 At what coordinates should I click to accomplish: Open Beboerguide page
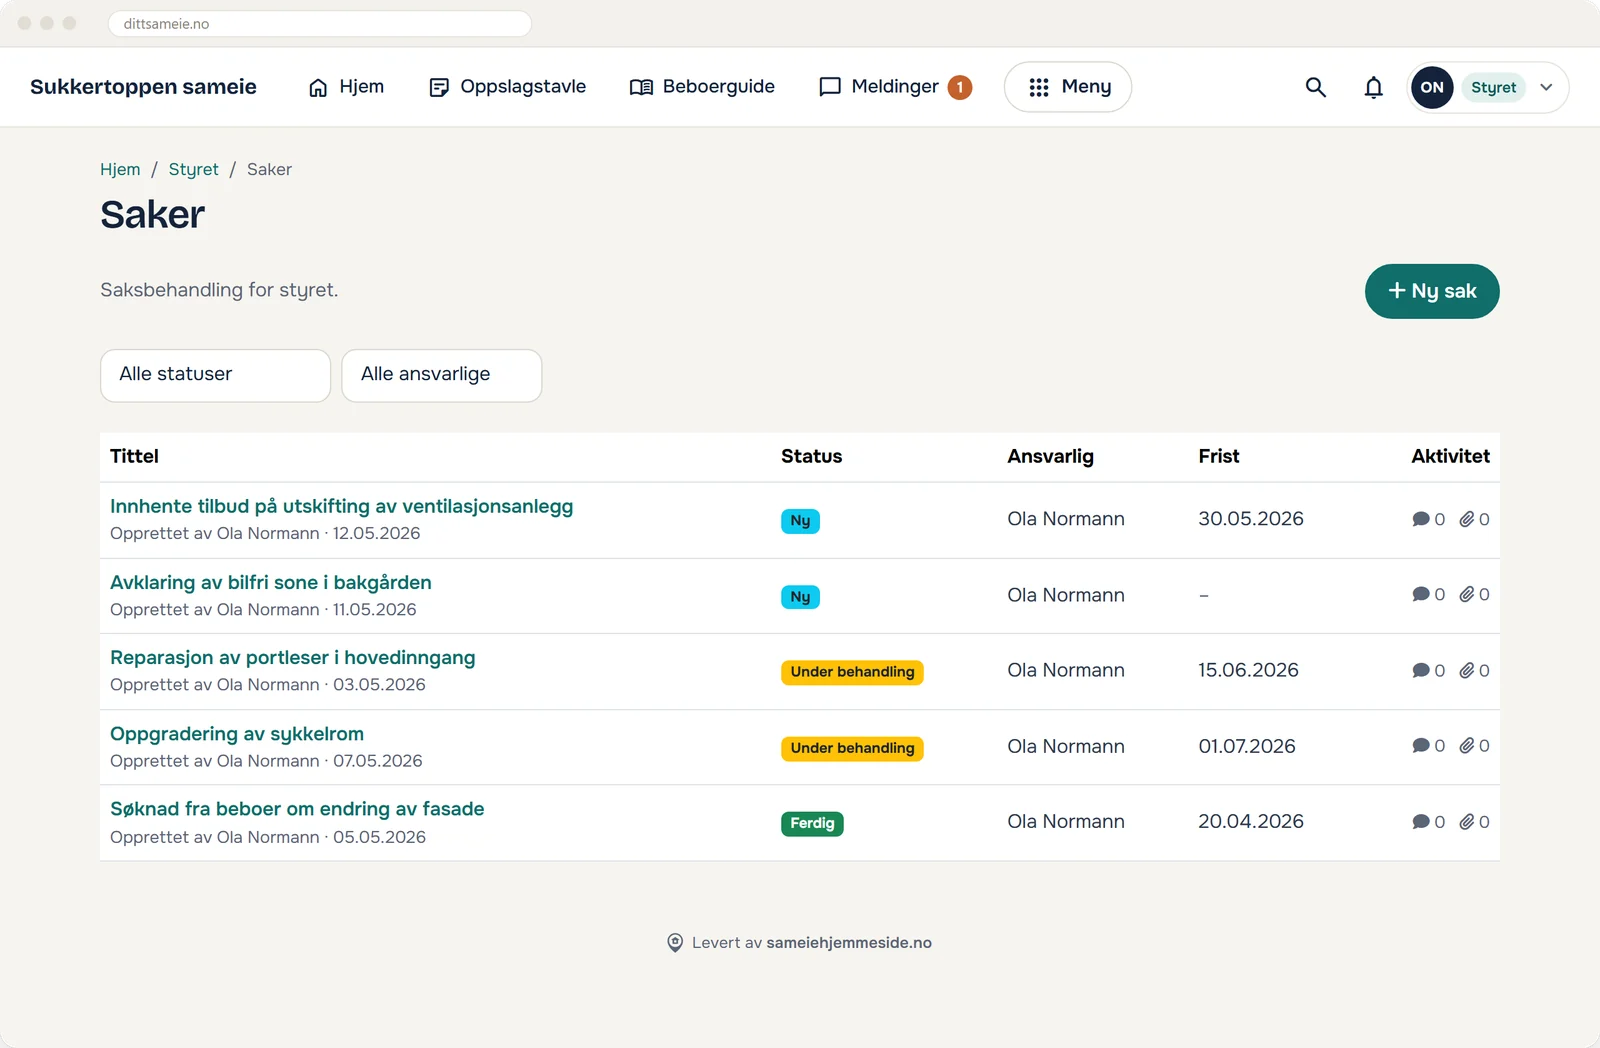pyautogui.click(x=702, y=87)
